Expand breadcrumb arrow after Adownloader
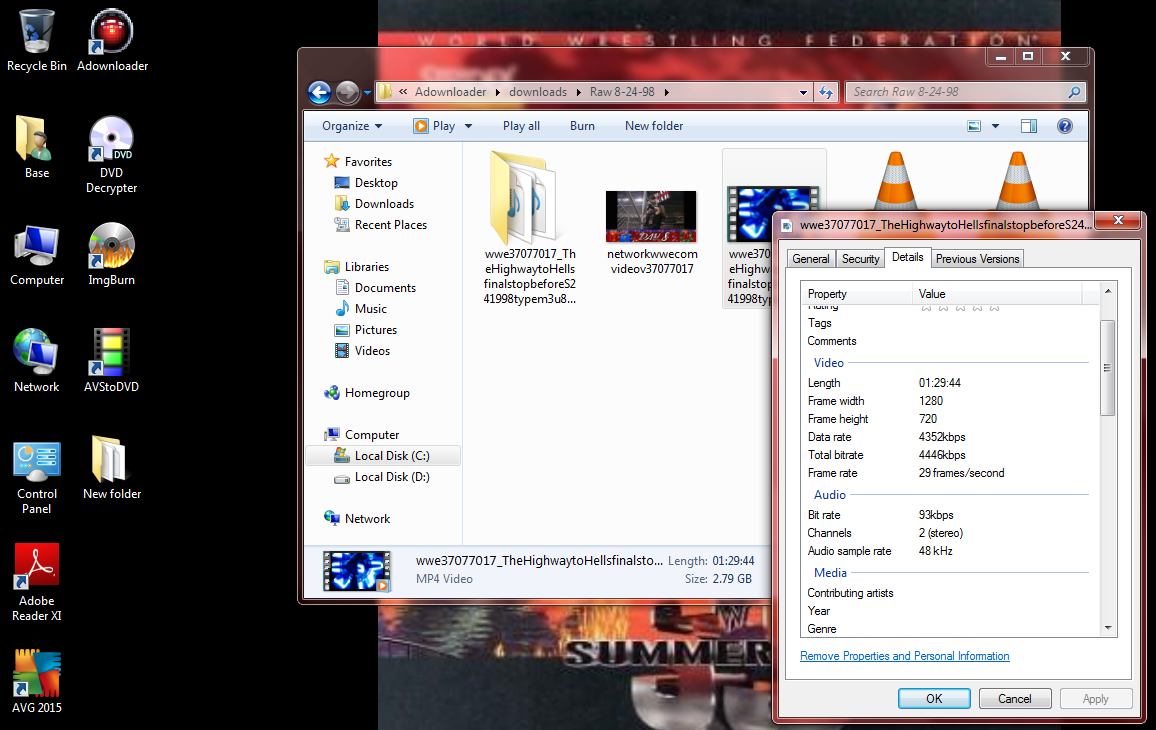 (x=498, y=92)
